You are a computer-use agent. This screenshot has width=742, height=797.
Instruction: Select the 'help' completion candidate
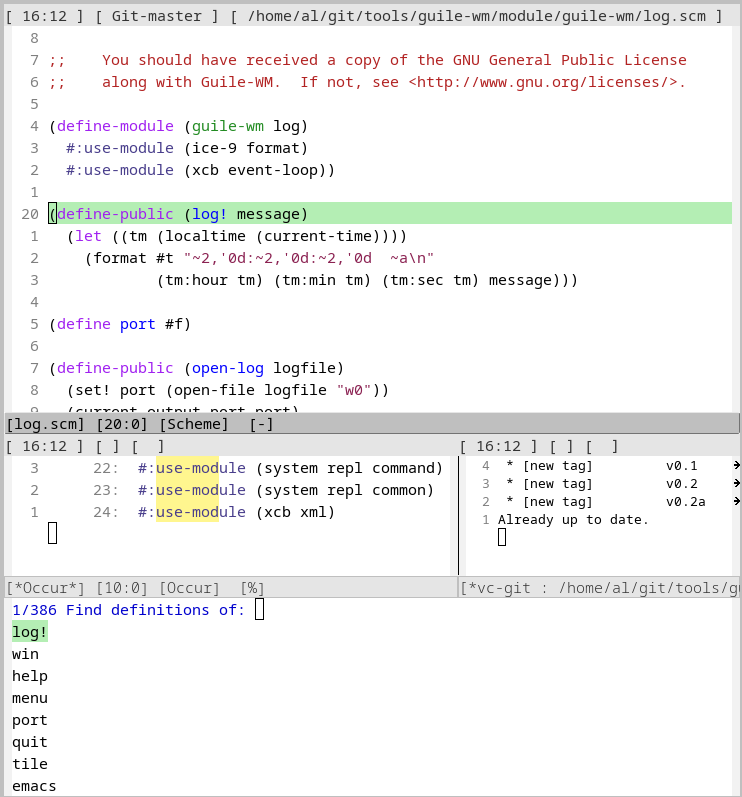(x=29, y=676)
